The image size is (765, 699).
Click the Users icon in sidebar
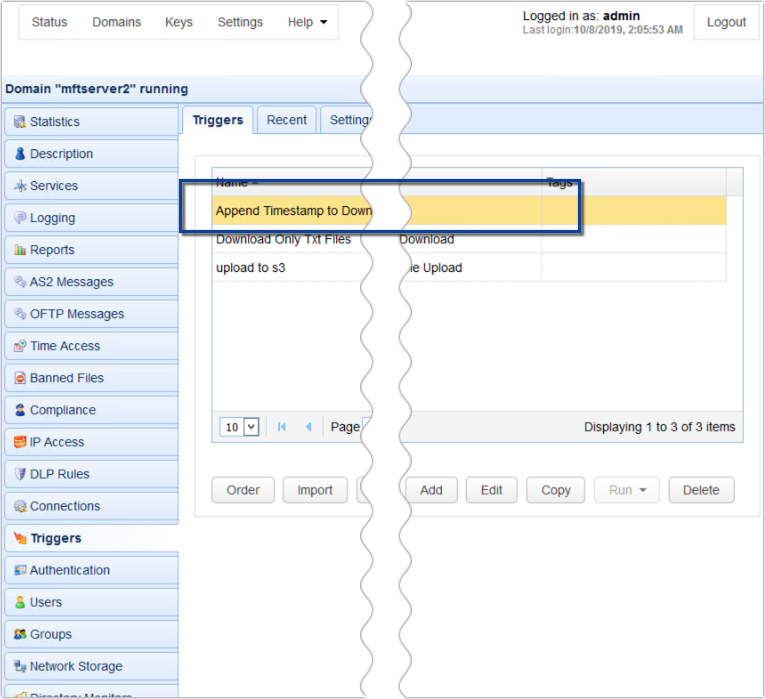20,602
